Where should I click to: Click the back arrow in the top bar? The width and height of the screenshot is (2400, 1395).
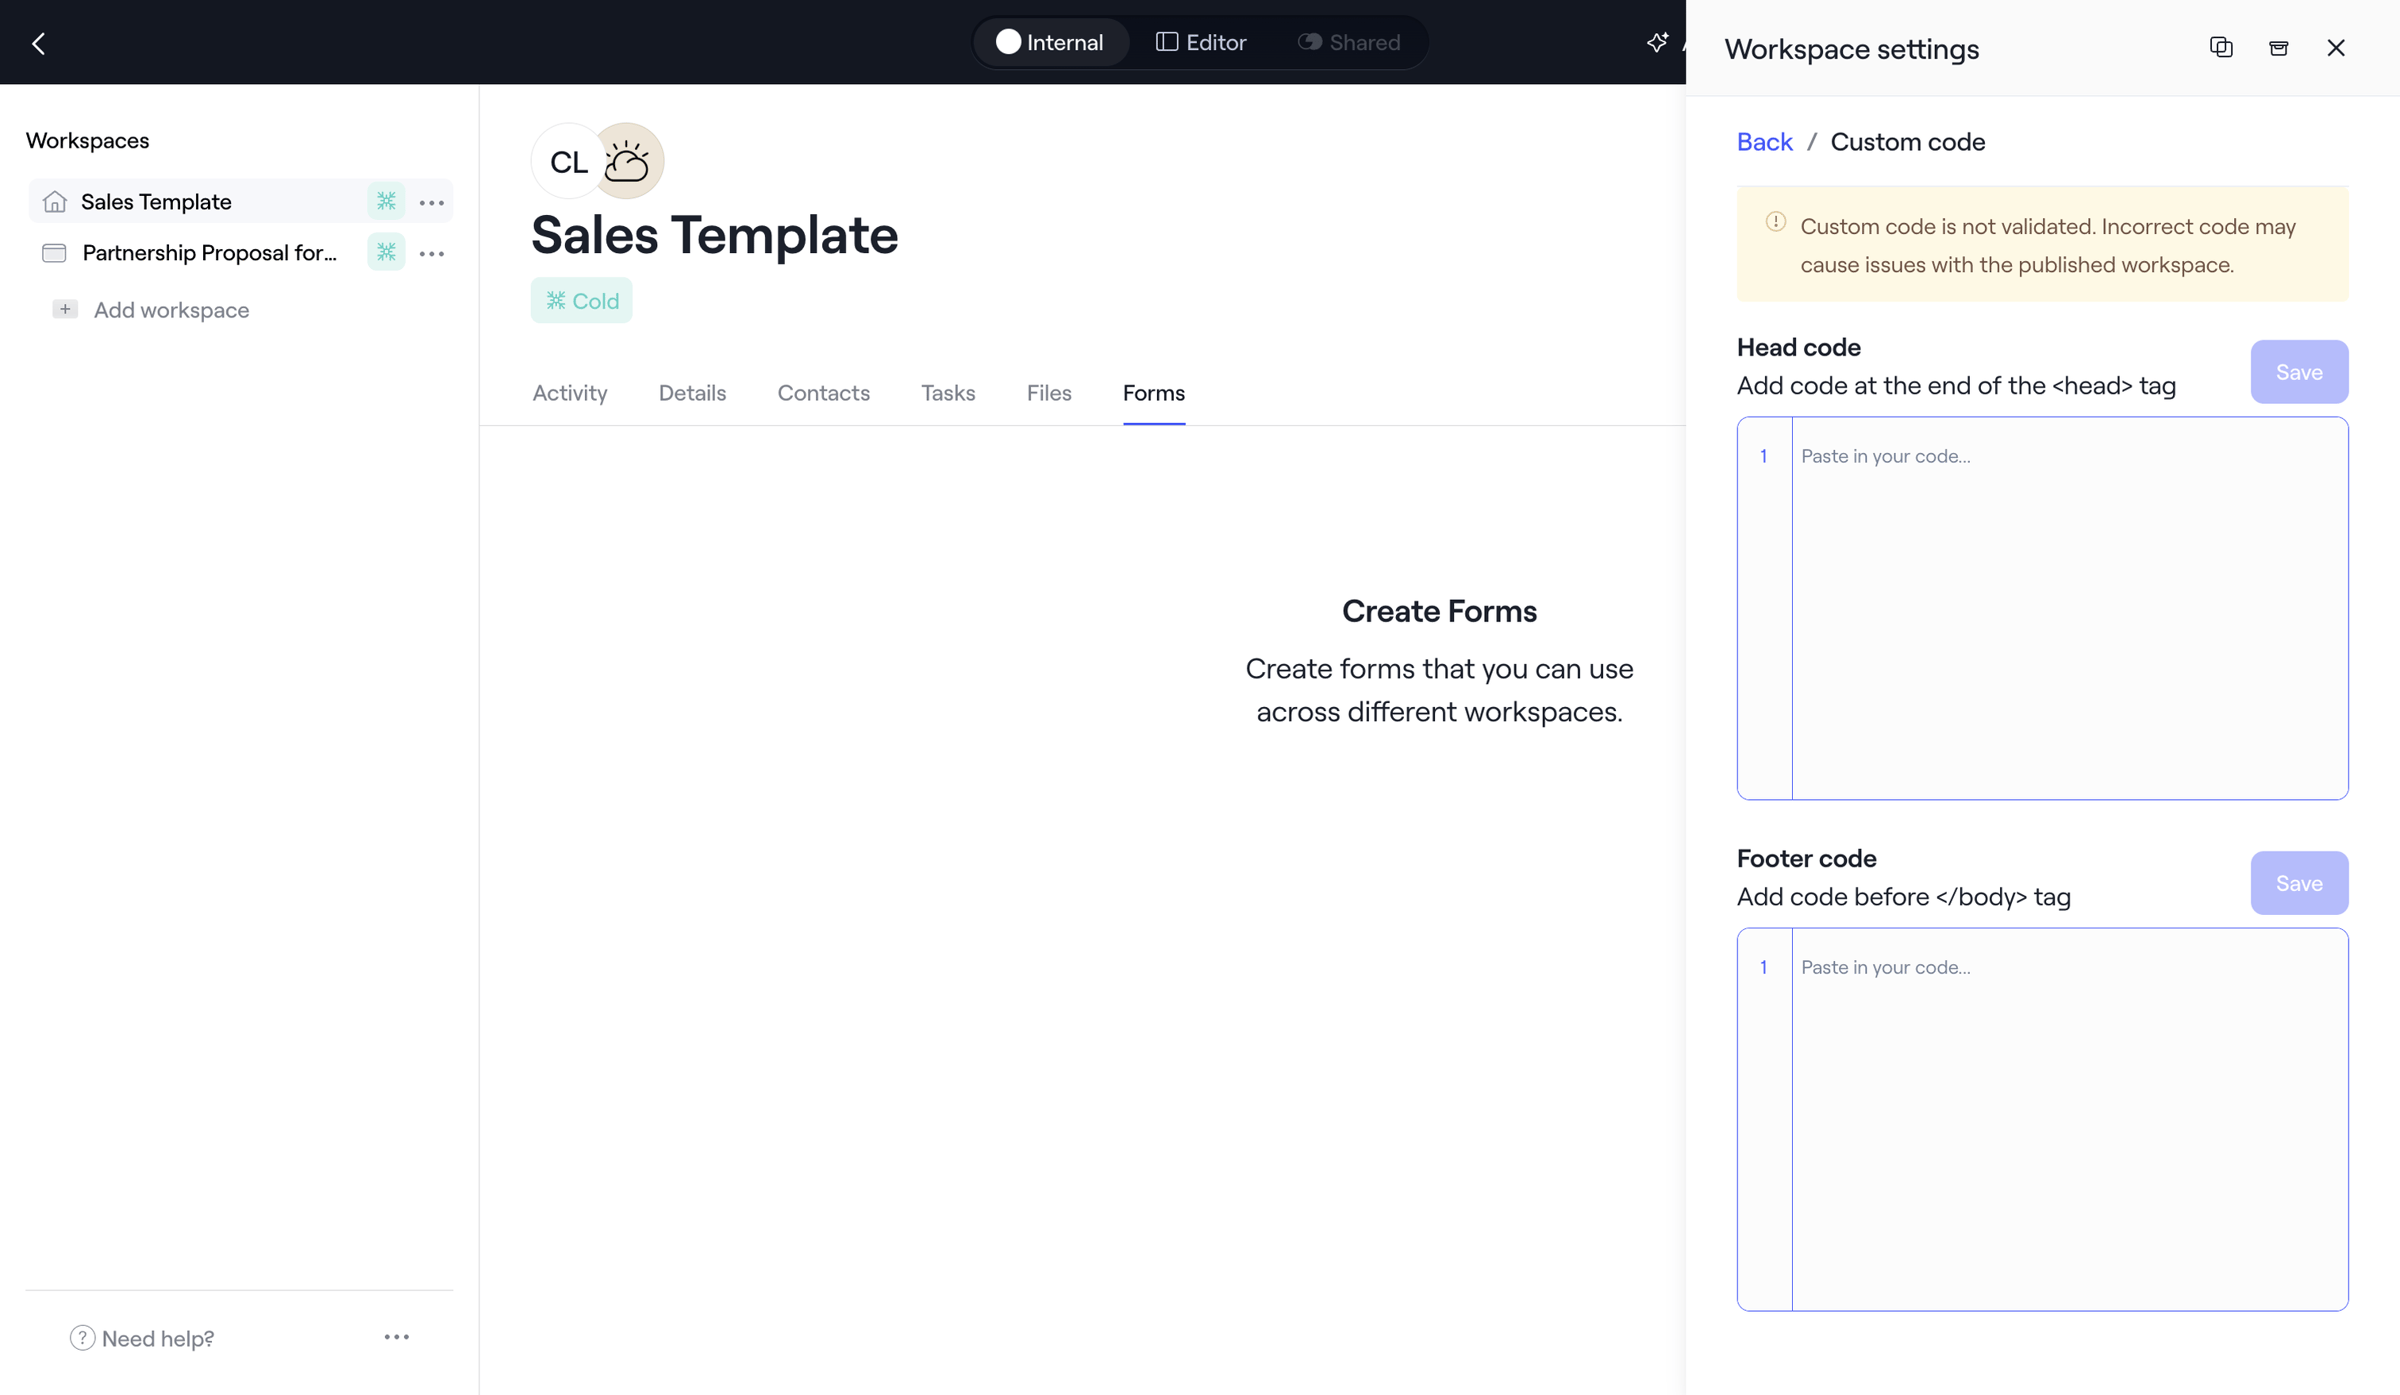tap(39, 43)
